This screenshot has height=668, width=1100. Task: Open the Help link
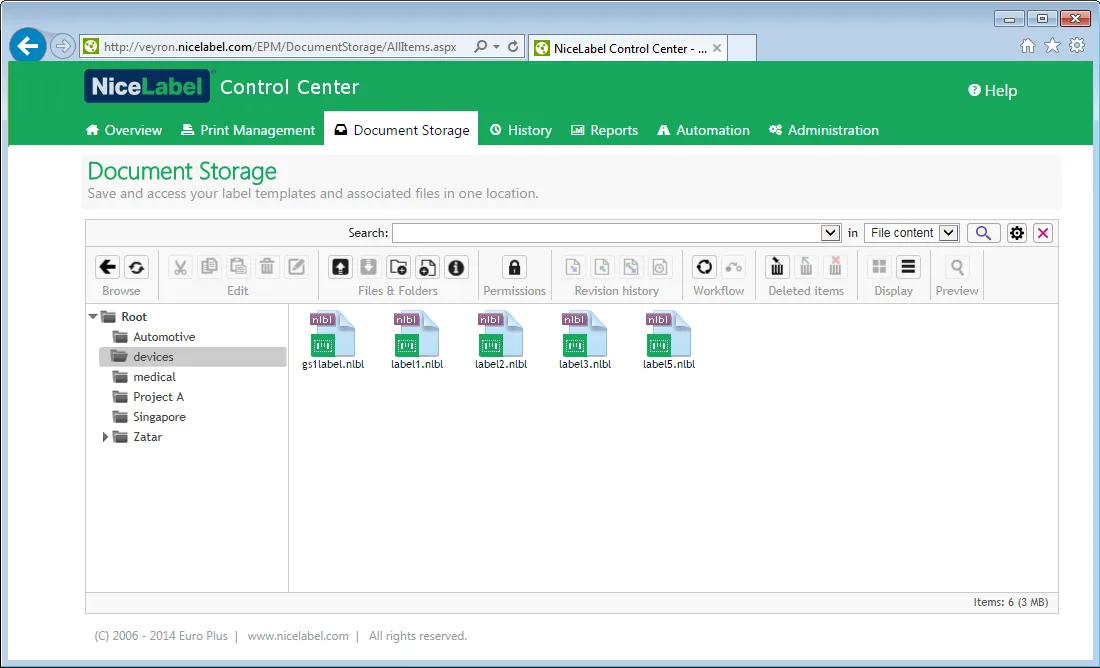993,91
